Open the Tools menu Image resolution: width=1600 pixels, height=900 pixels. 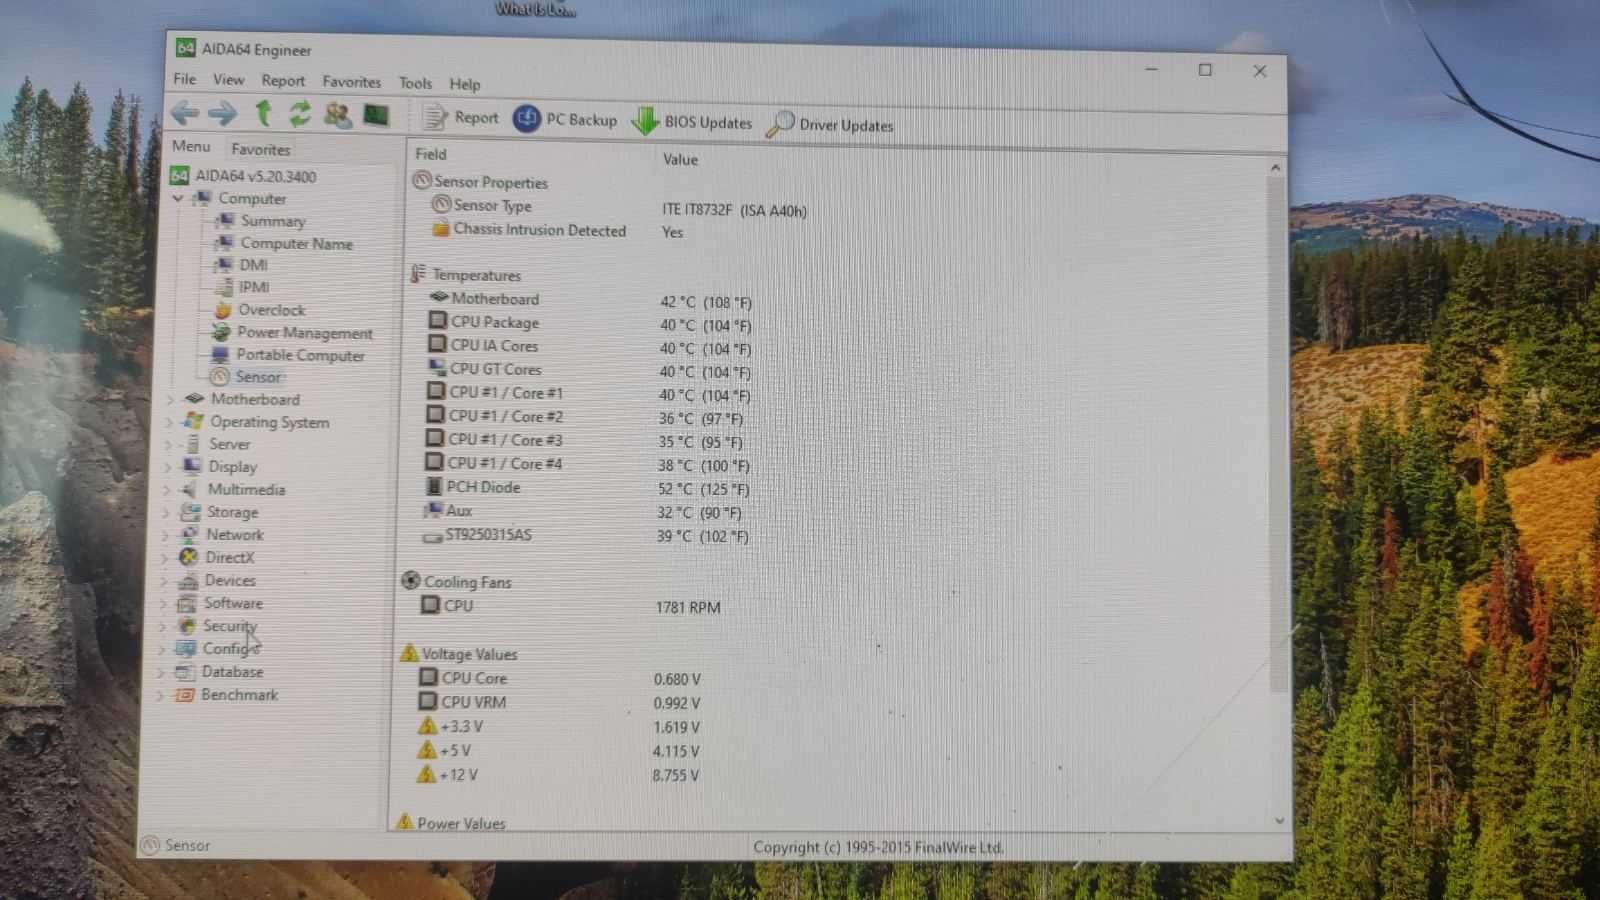coord(415,83)
